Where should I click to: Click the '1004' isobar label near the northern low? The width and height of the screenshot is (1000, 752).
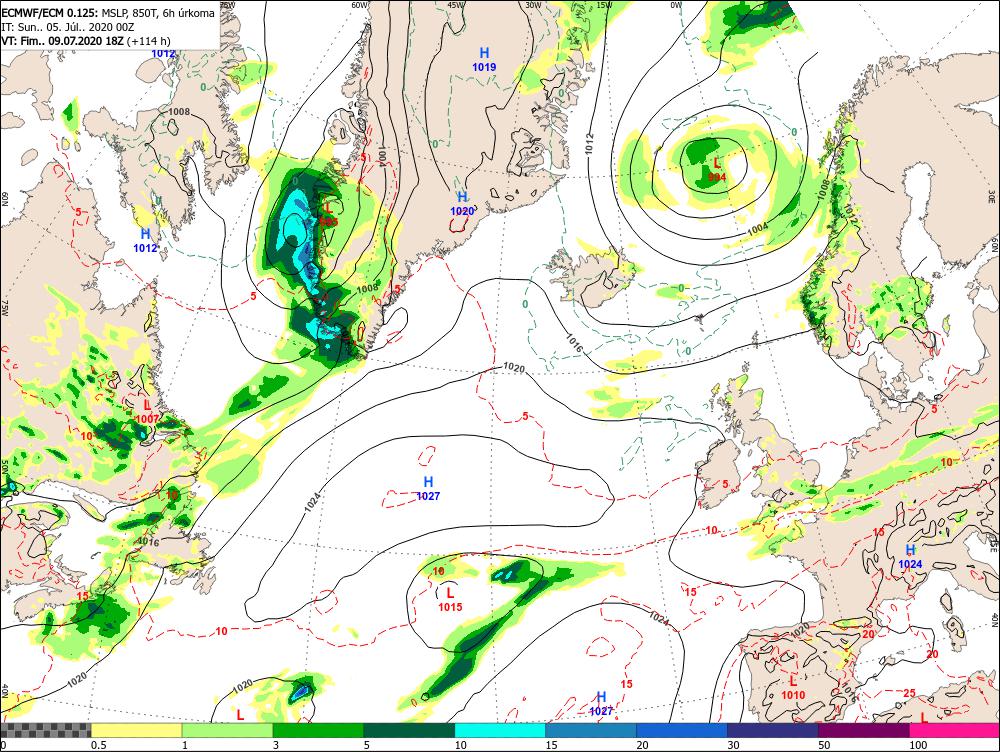click(x=758, y=228)
